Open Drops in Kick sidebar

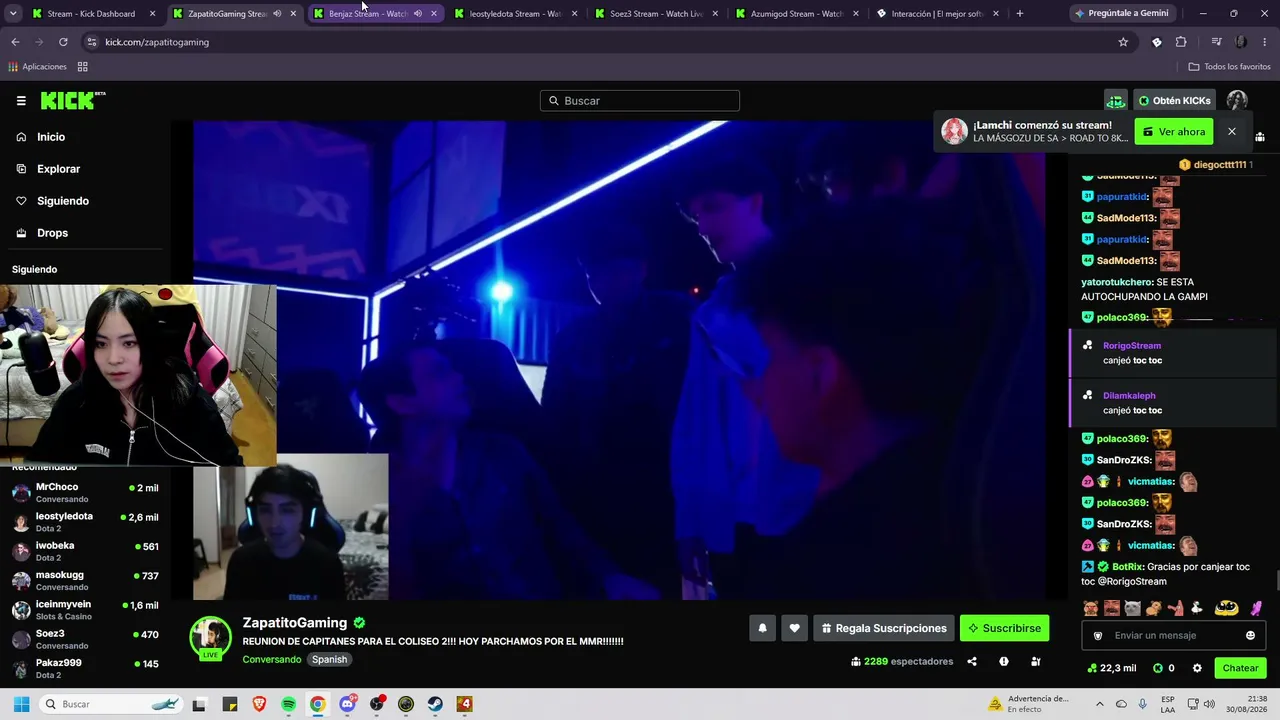tap(52, 233)
